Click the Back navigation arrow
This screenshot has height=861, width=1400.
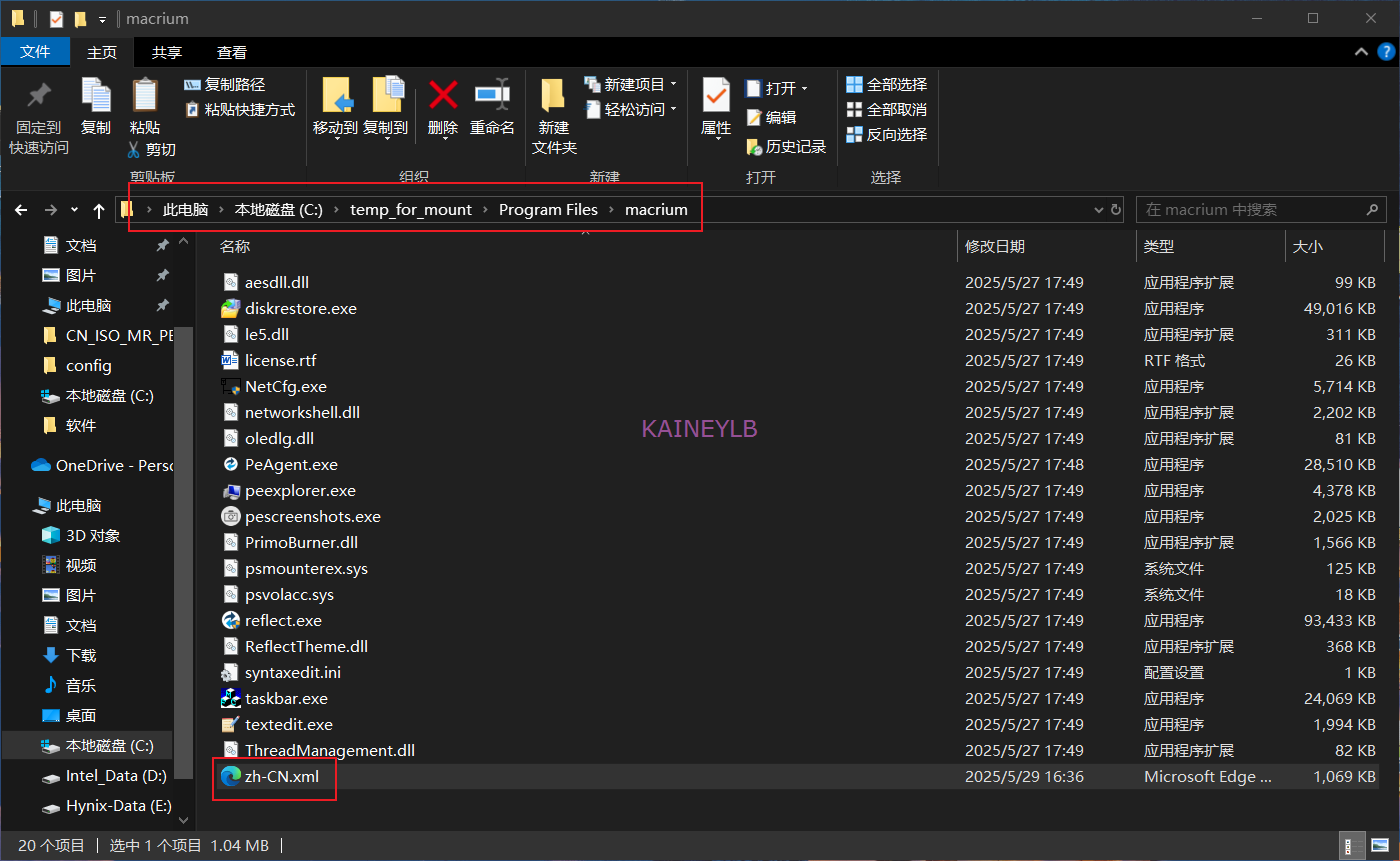tap(21, 210)
